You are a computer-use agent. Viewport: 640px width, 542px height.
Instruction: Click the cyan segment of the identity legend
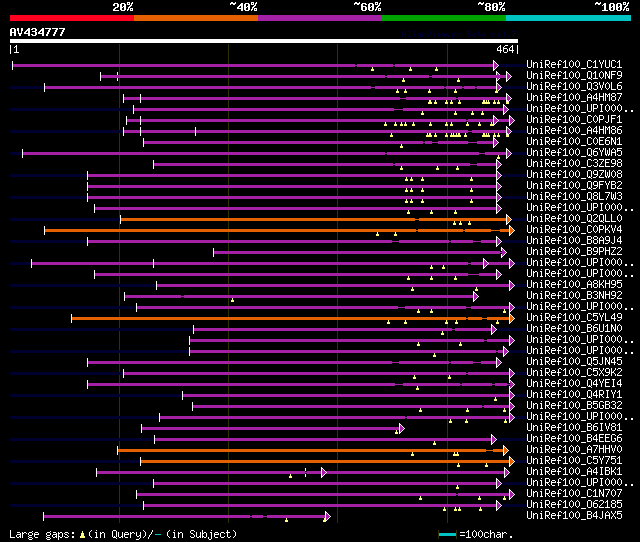[569, 18]
